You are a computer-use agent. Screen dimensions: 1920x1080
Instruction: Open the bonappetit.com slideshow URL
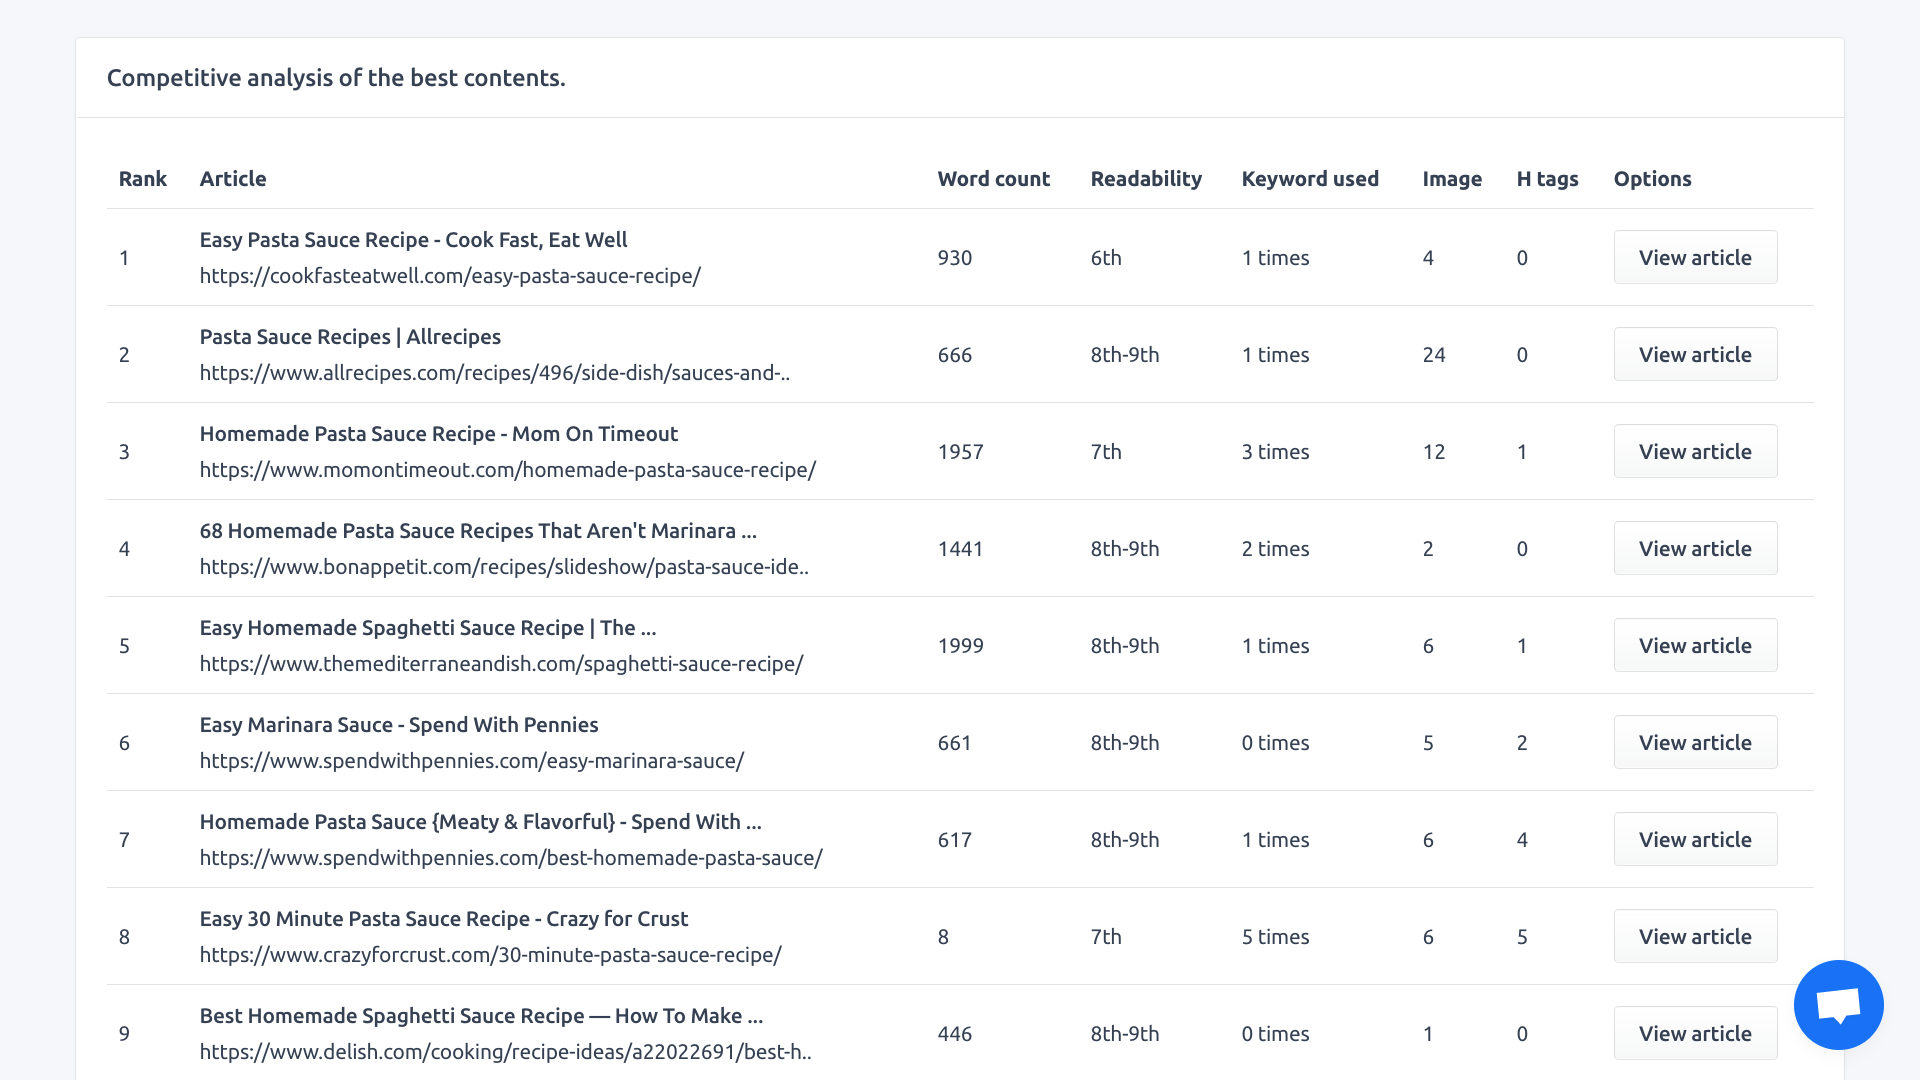[504, 567]
